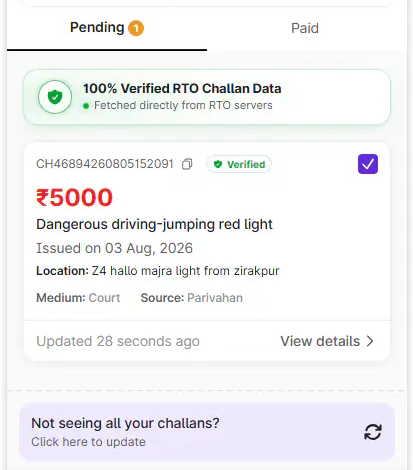The width and height of the screenshot is (413, 470).
Task: Click the green shield verified RTO icon
Action: [55, 97]
